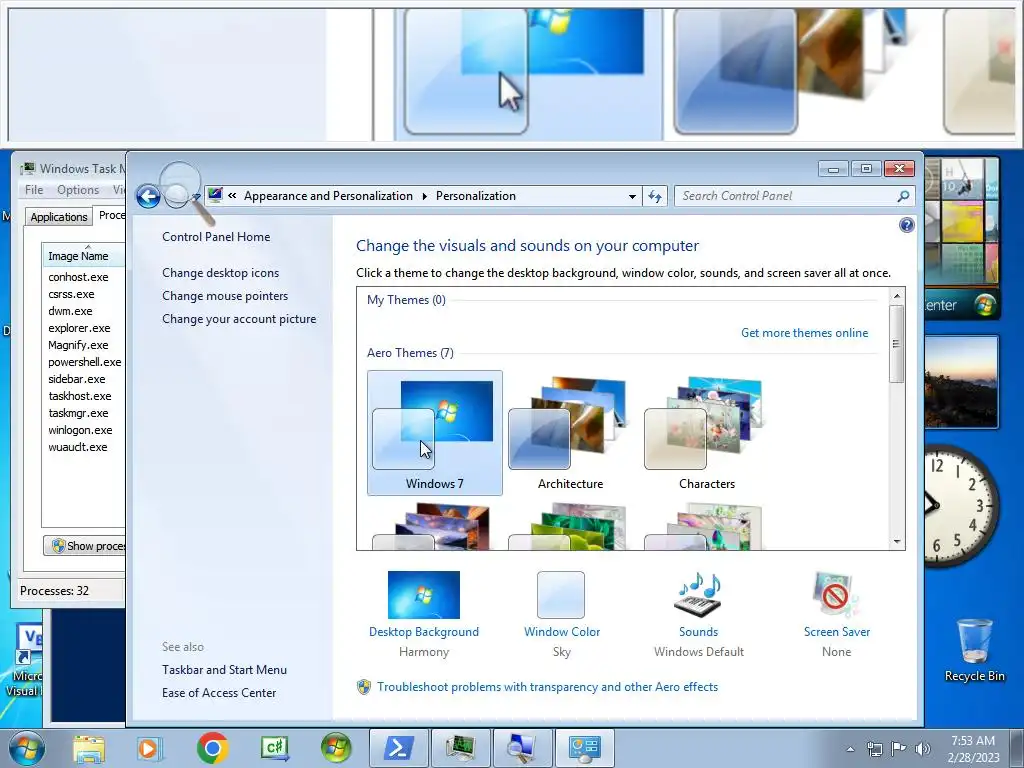
Task: Launch Windows Media Player from taskbar
Action: 150,749
